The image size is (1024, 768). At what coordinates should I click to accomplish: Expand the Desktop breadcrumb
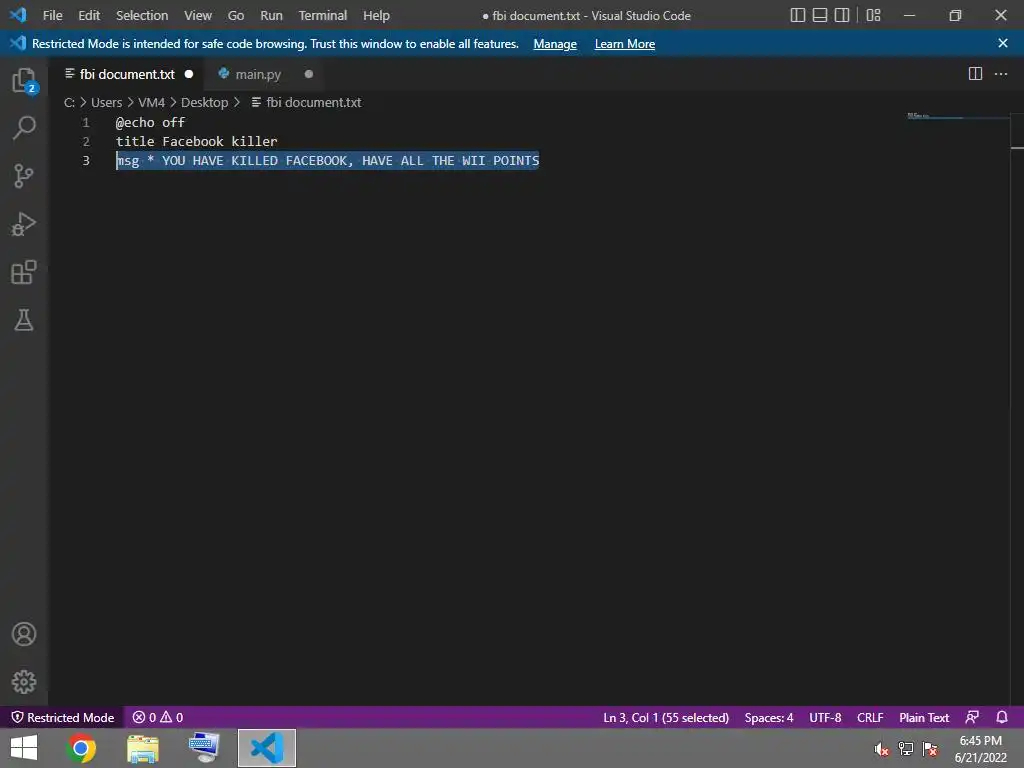click(204, 103)
